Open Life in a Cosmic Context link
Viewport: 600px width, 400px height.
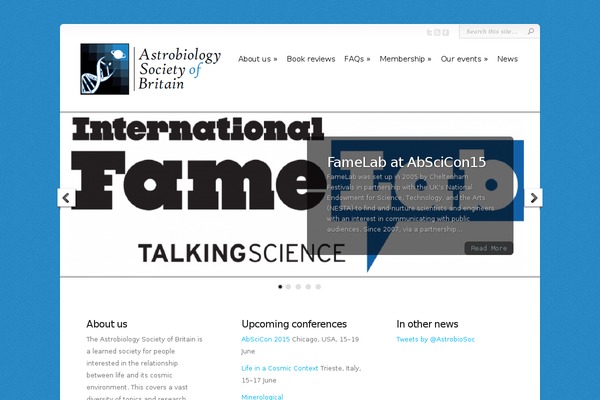pyautogui.click(x=280, y=368)
